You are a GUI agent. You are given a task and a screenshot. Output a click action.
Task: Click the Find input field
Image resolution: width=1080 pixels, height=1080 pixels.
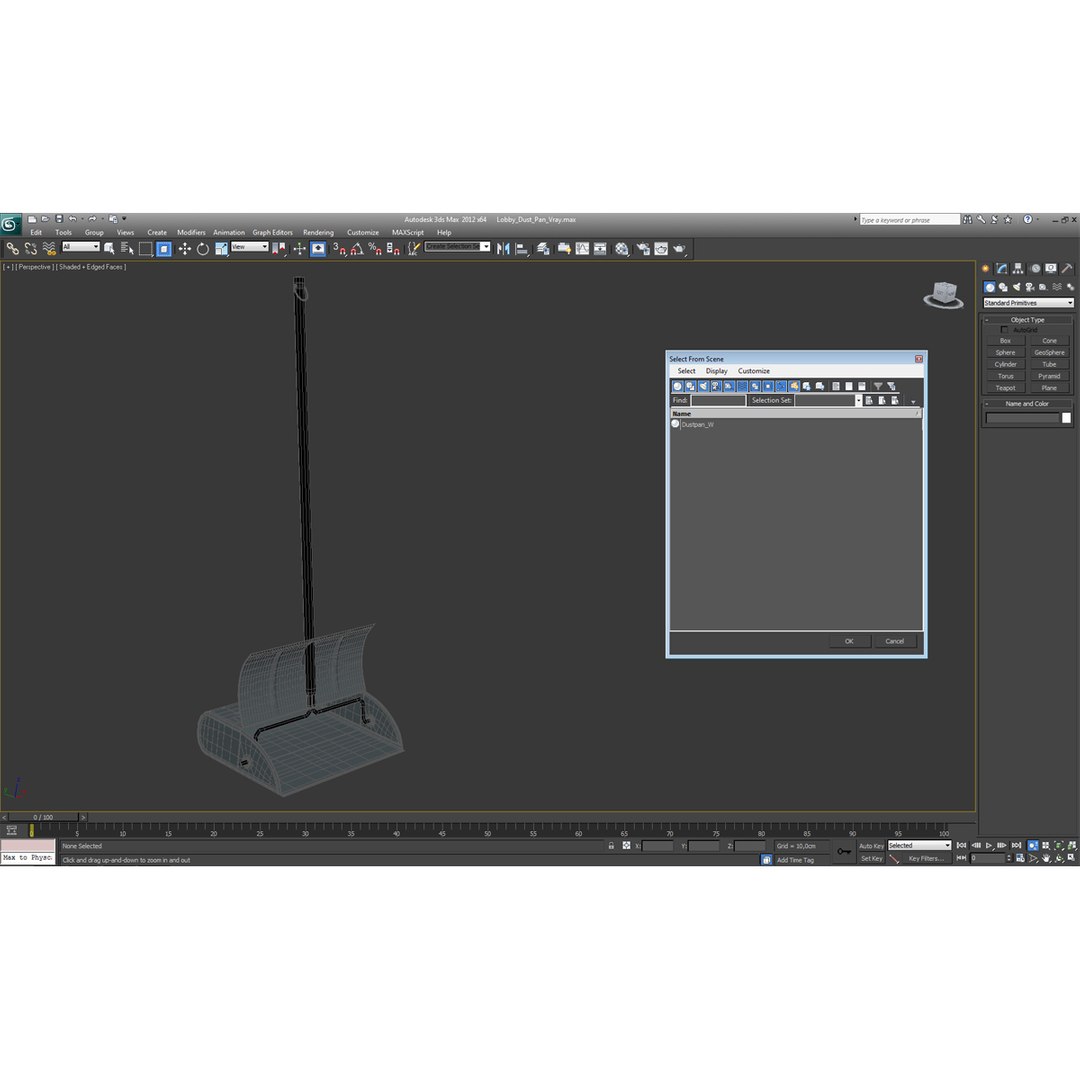[x=718, y=400]
